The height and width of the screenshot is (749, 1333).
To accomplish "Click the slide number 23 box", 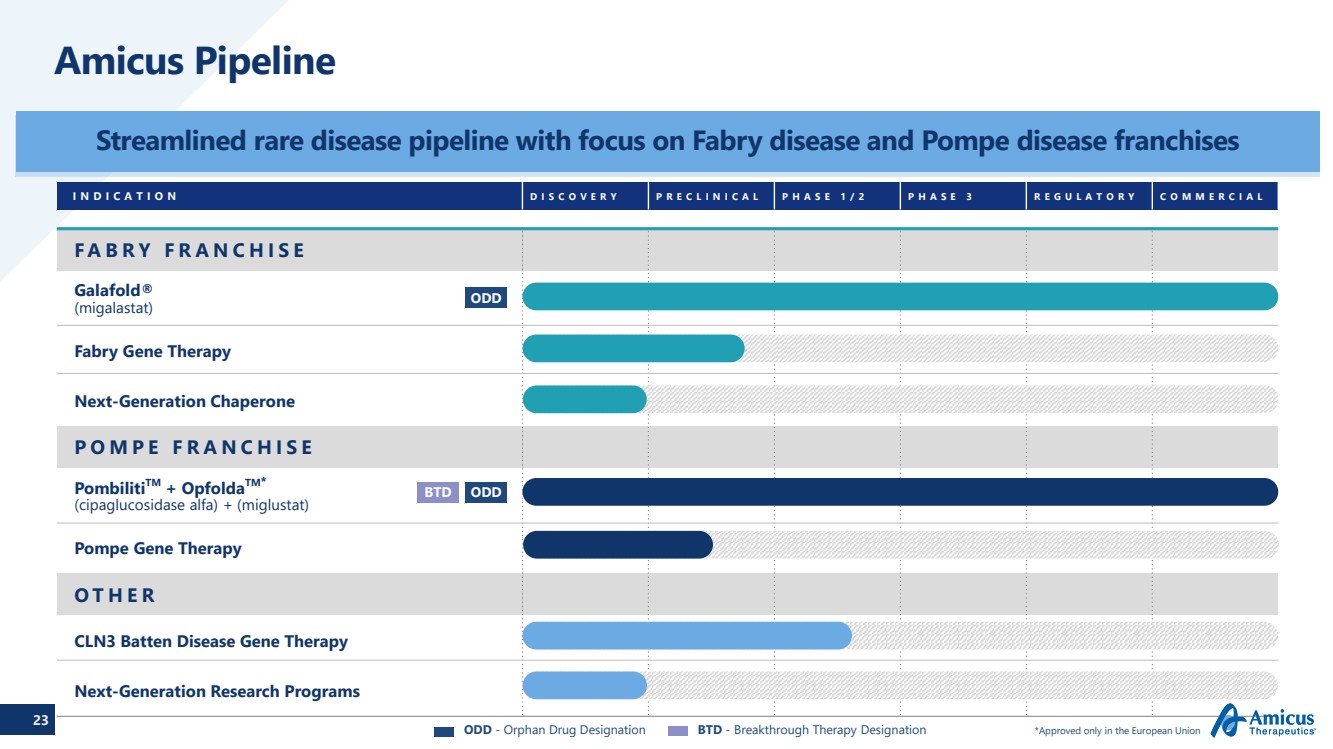I will [40, 720].
